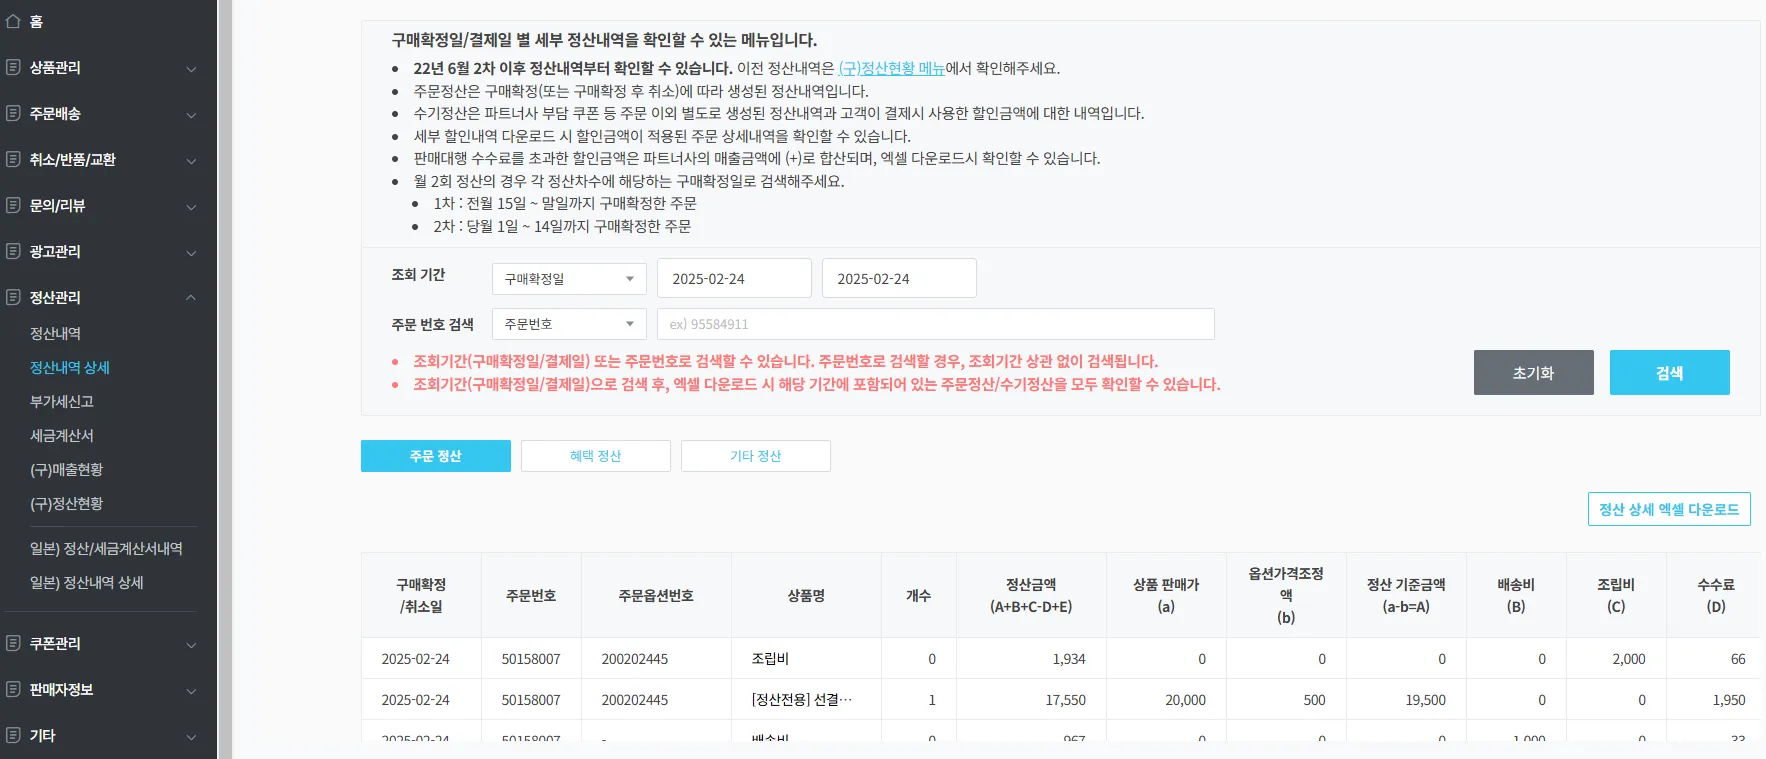The height and width of the screenshot is (759, 1766).
Task: Click the 검색 search button
Action: (1670, 373)
